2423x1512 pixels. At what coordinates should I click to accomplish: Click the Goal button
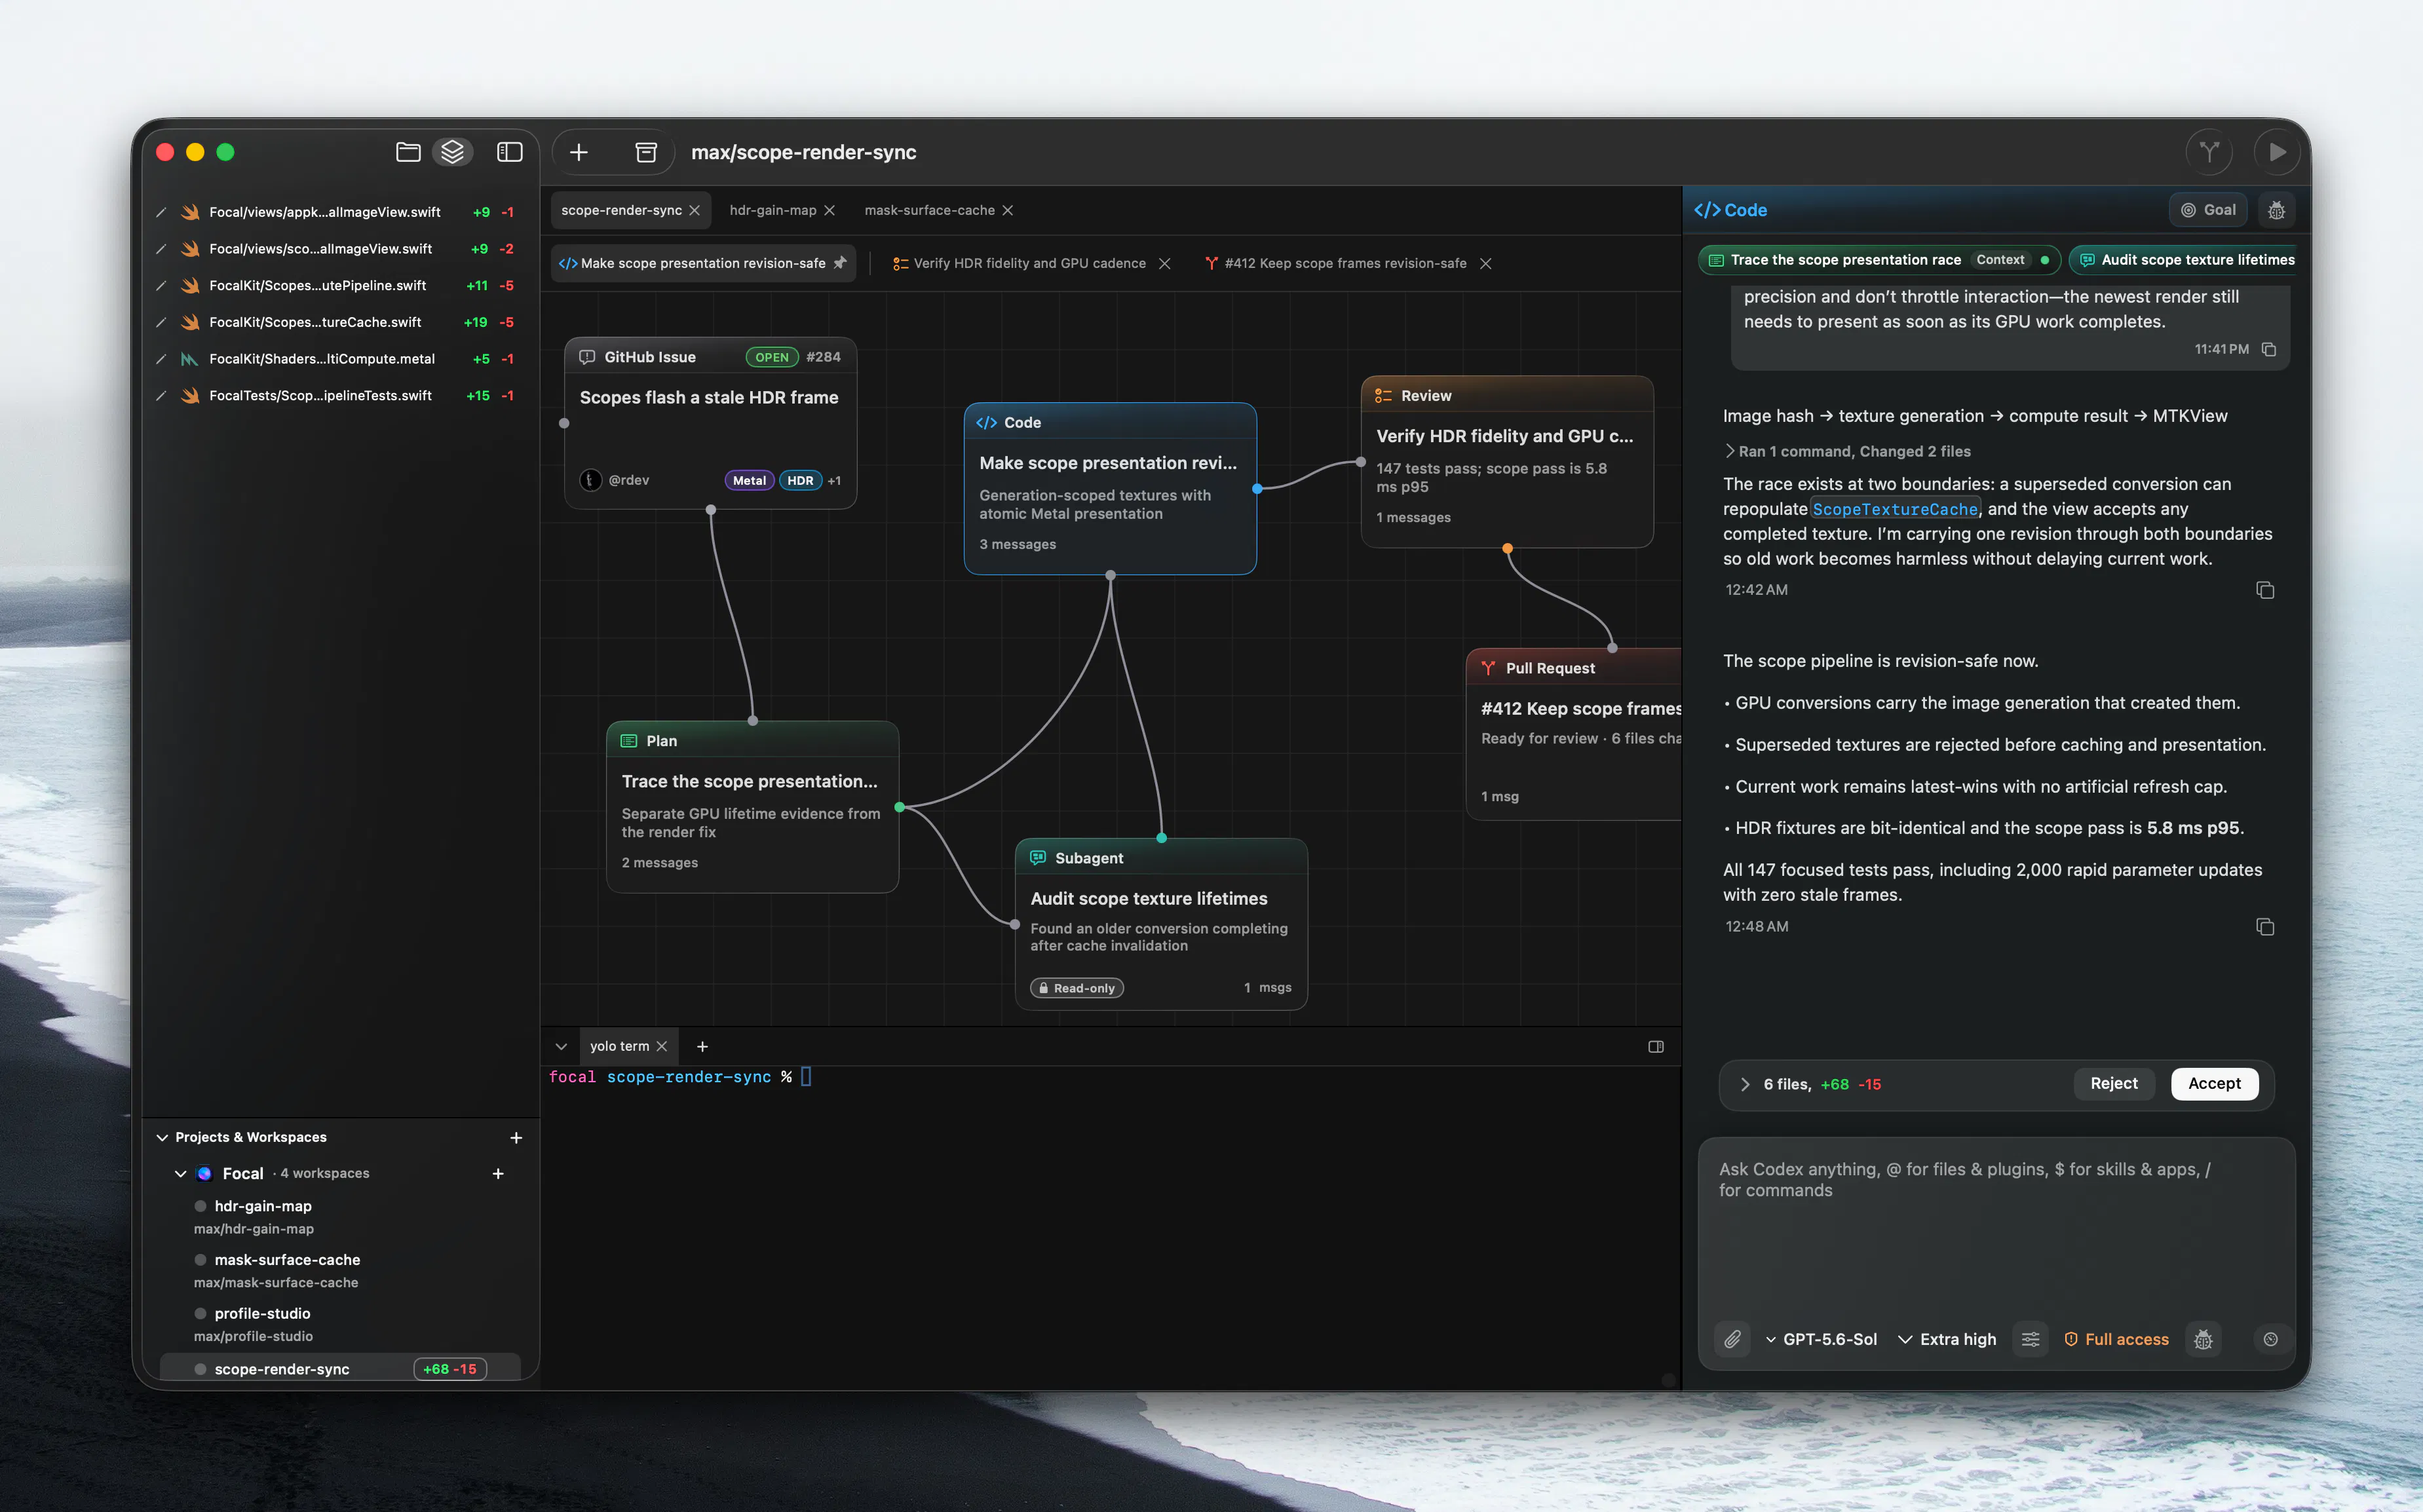click(2208, 210)
